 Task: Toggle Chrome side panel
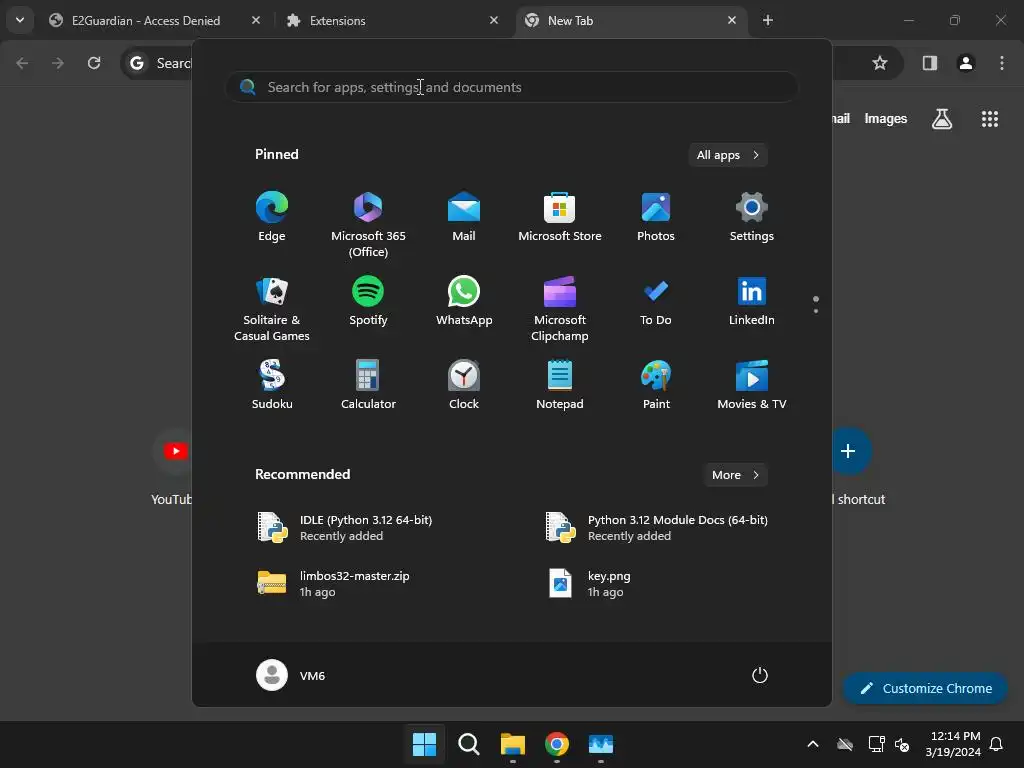(x=930, y=63)
